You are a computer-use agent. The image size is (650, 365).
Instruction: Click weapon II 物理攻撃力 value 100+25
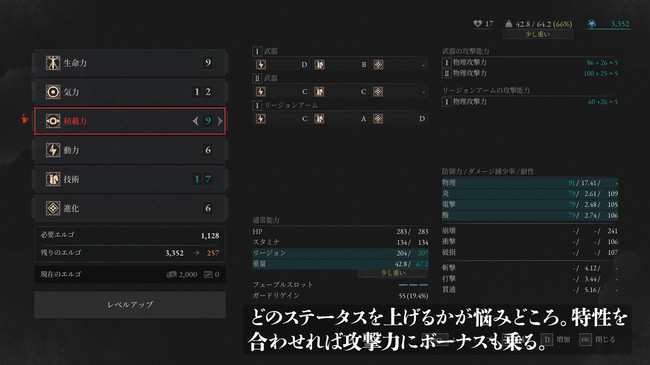(601, 73)
